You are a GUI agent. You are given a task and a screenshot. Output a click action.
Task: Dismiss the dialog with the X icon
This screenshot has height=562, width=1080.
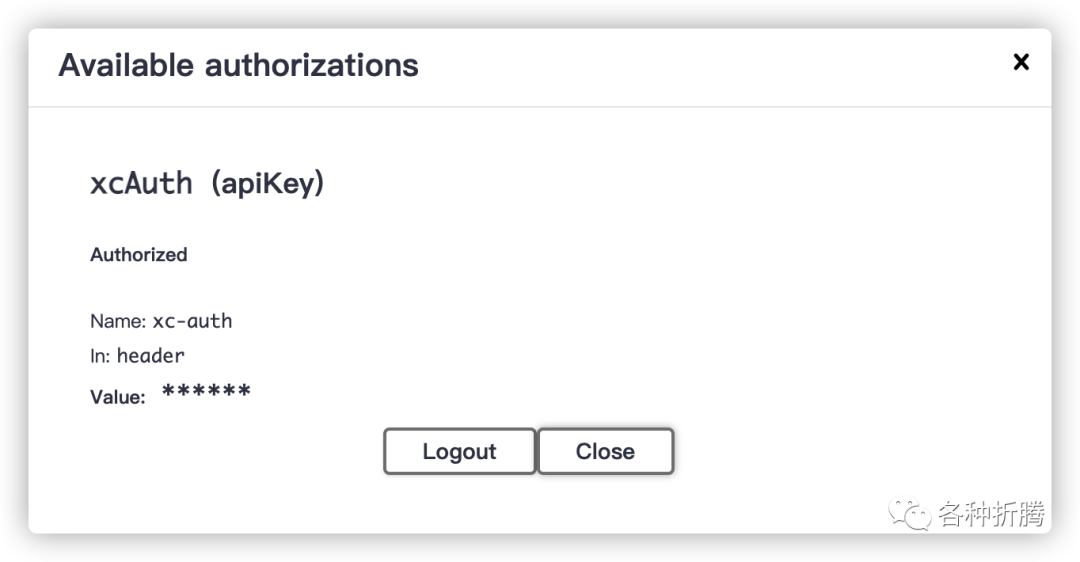coord(1021,62)
